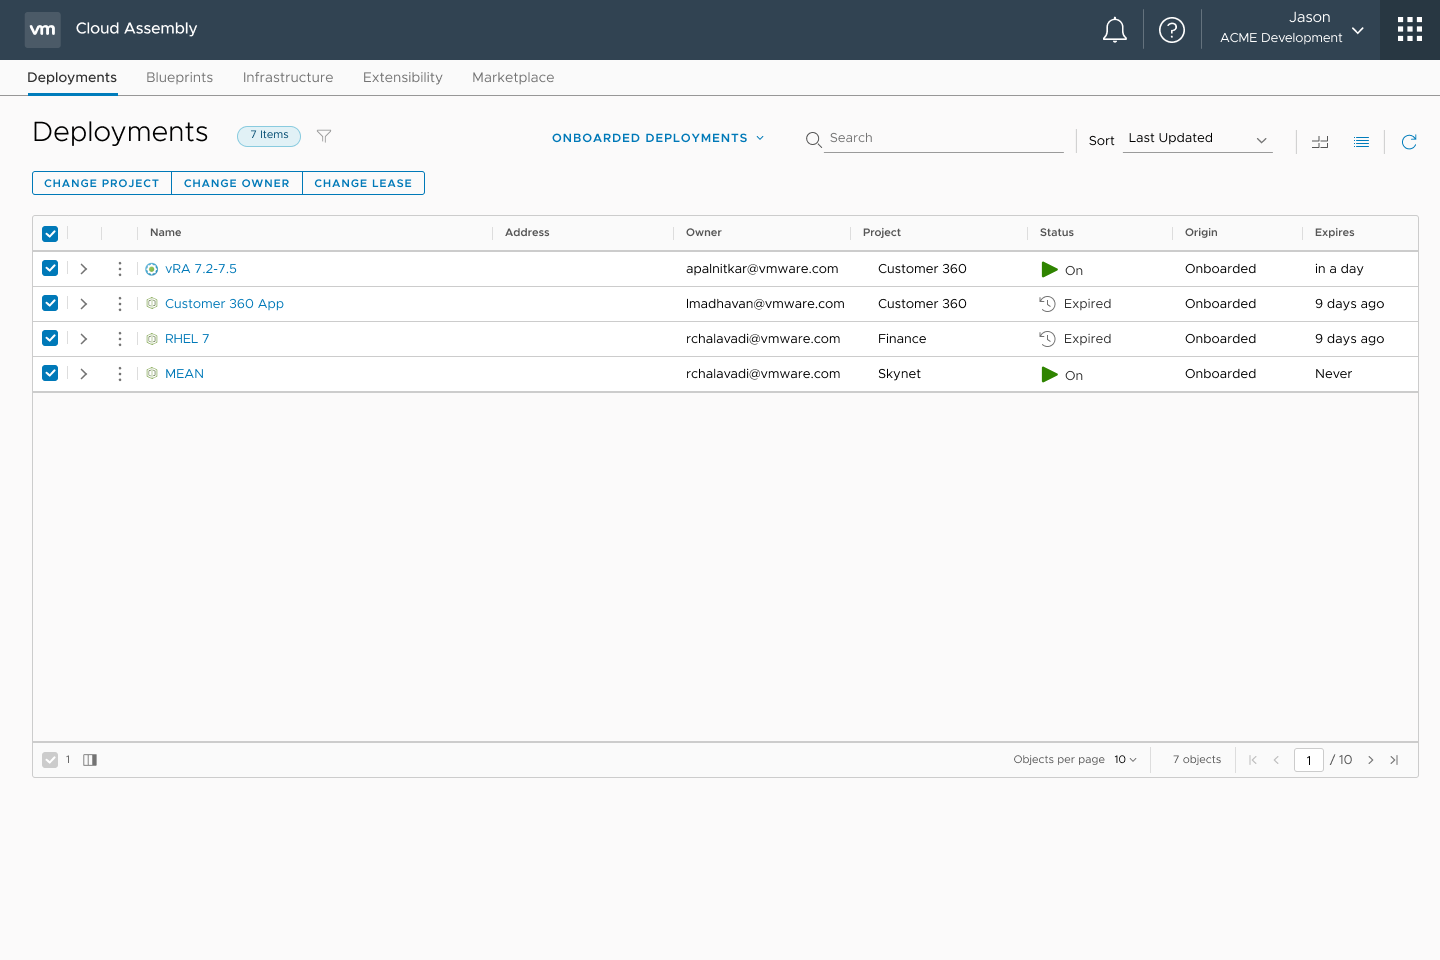Sort by the Name column header
1440x960 pixels.
pos(166,233)
